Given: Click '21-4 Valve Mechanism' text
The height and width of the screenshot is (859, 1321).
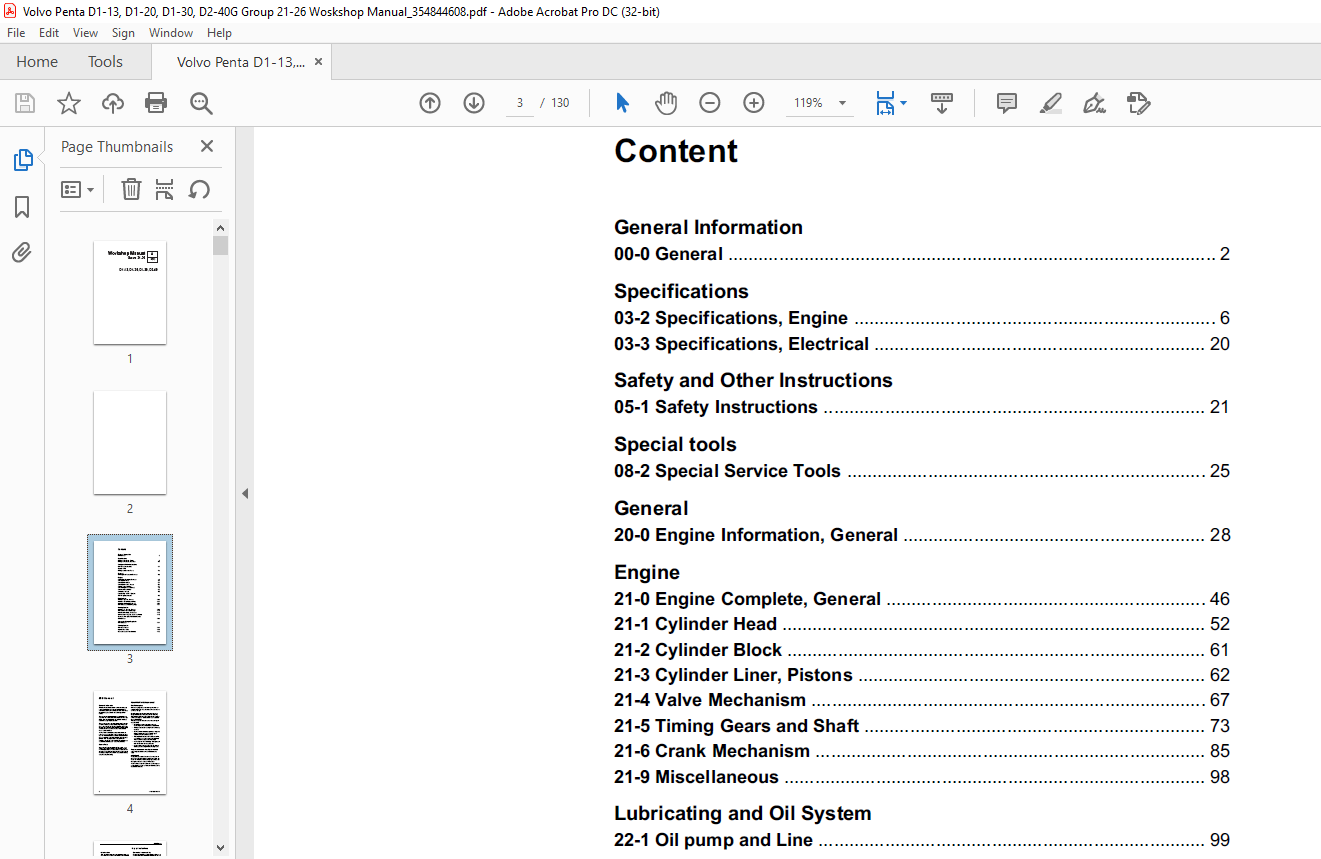Looking at the screenshot, I should click(x=710, y=700).
